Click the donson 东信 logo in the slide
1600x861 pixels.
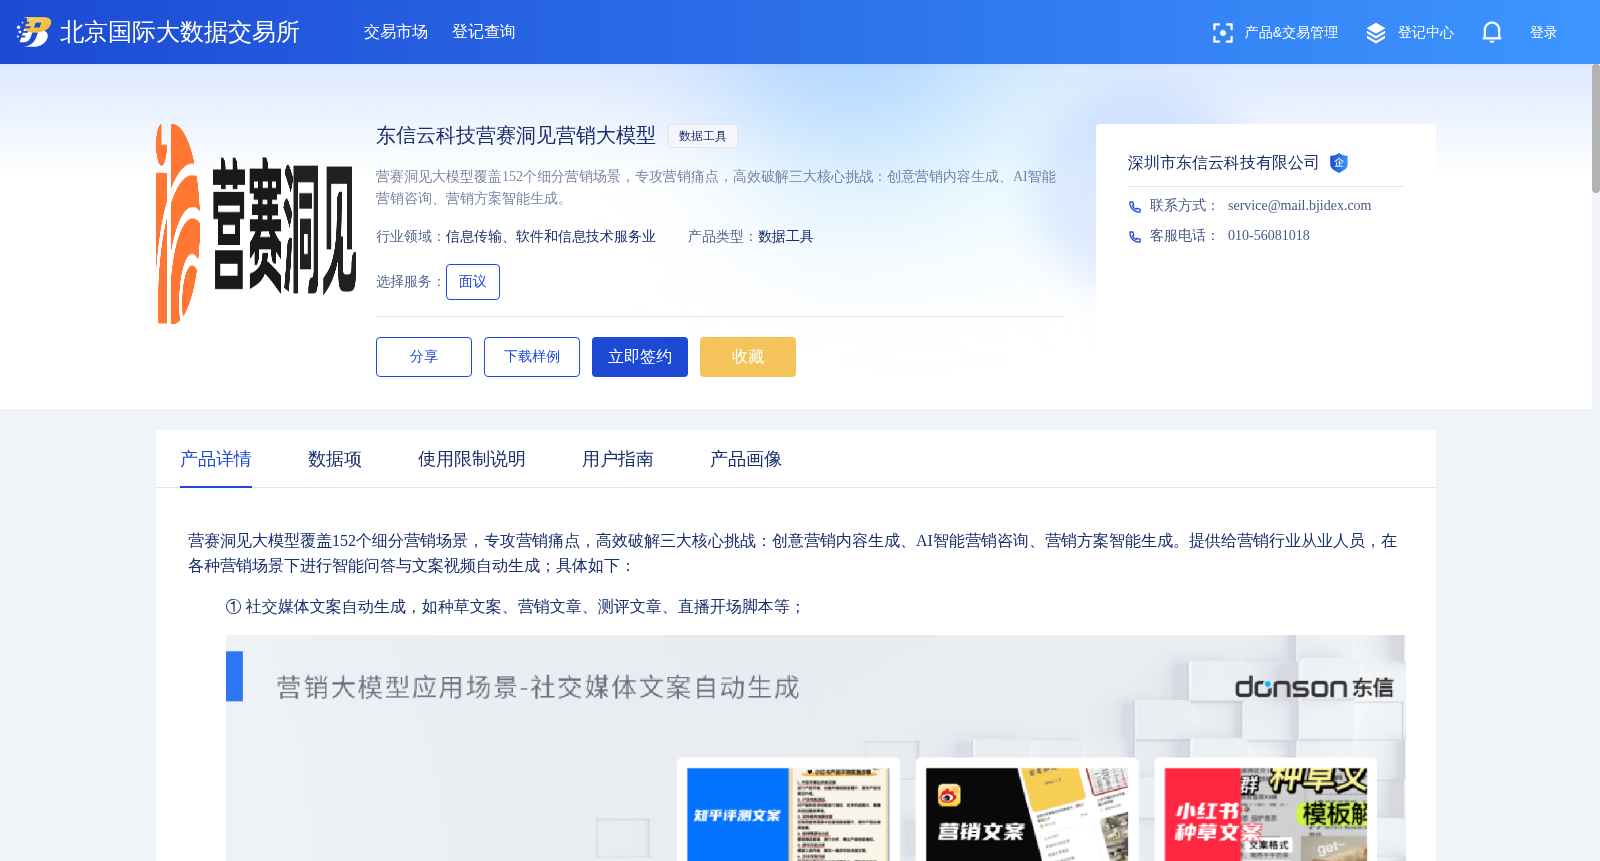tap(1314, 687)
